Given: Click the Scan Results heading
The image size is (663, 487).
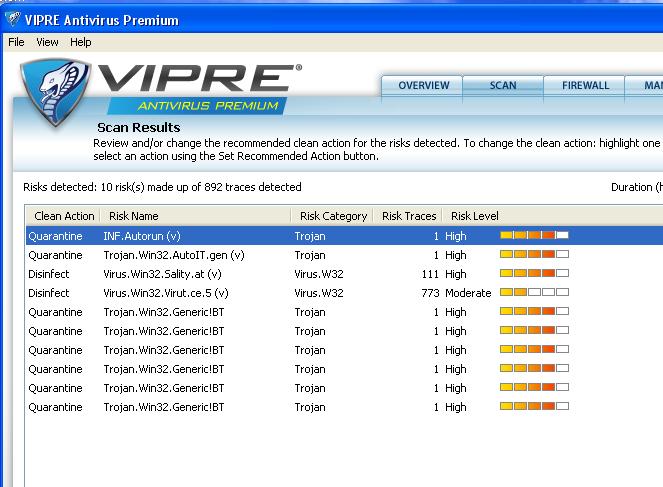Looking at the screenshot, I should tap(139, 128).
